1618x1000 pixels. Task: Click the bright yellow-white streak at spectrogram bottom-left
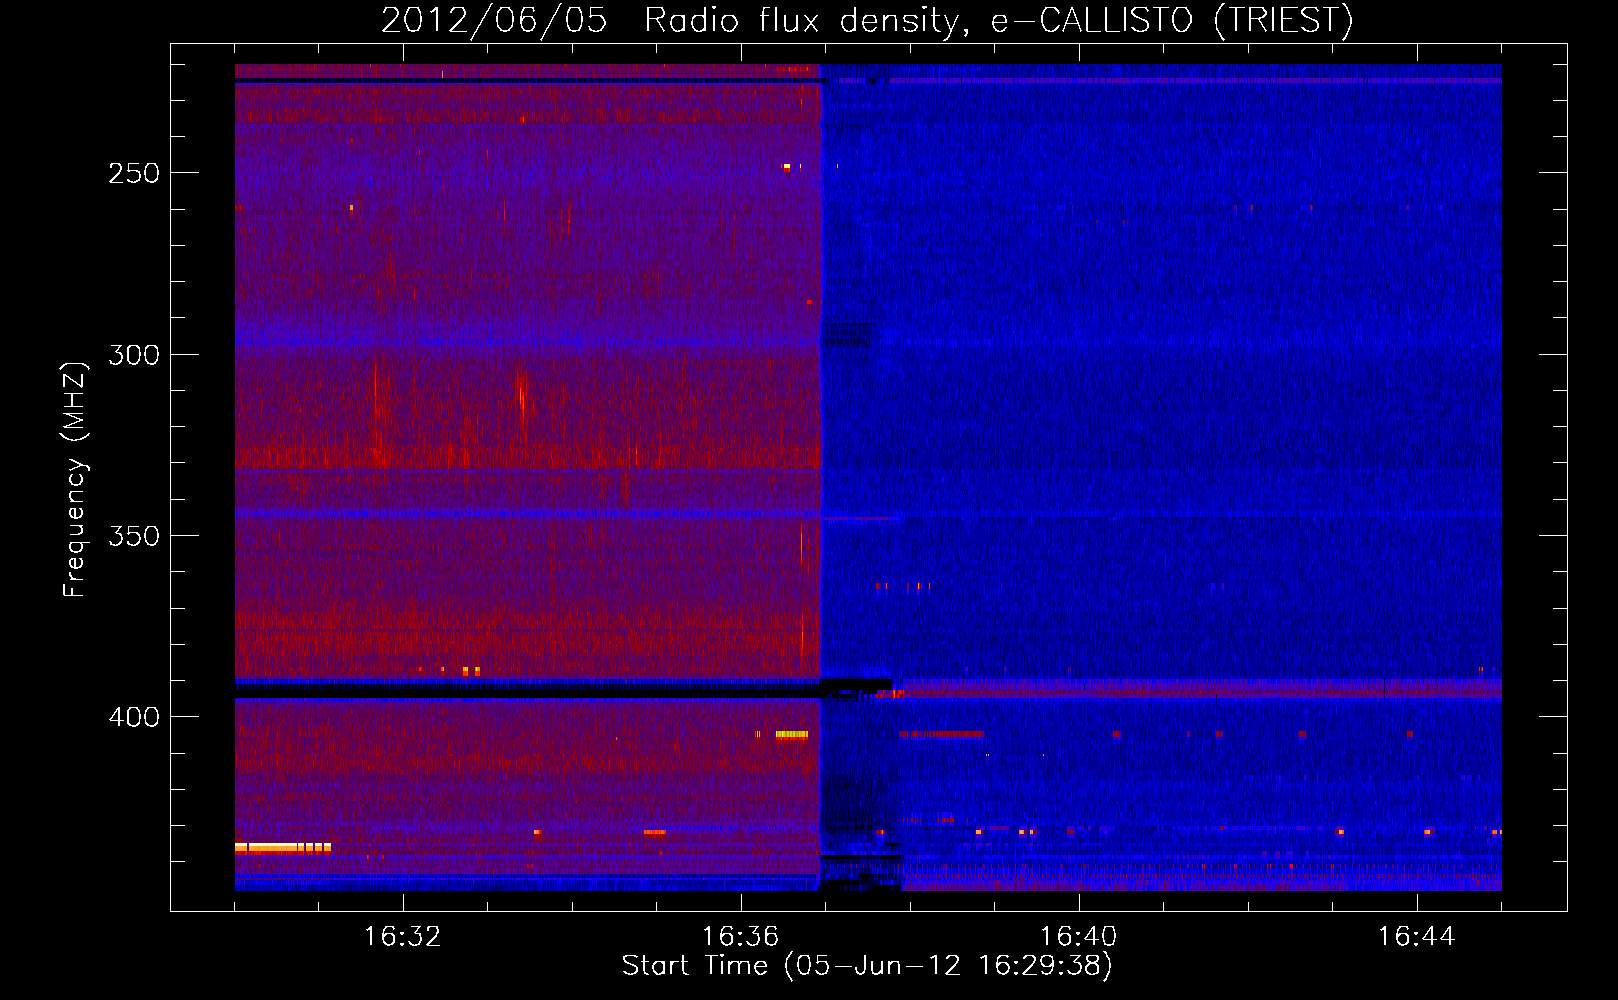pos(283,848)
